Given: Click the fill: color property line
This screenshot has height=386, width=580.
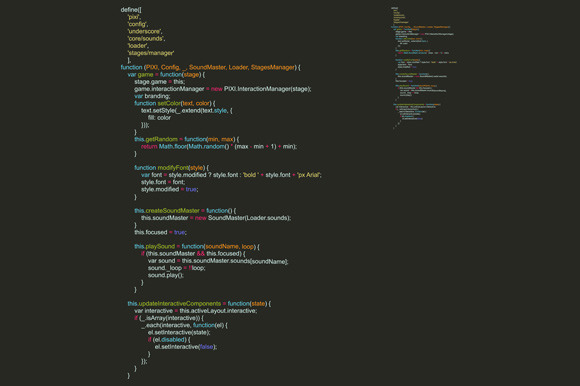Looking at the screenshot, I should pyautogui.click(x=159, y=118).
